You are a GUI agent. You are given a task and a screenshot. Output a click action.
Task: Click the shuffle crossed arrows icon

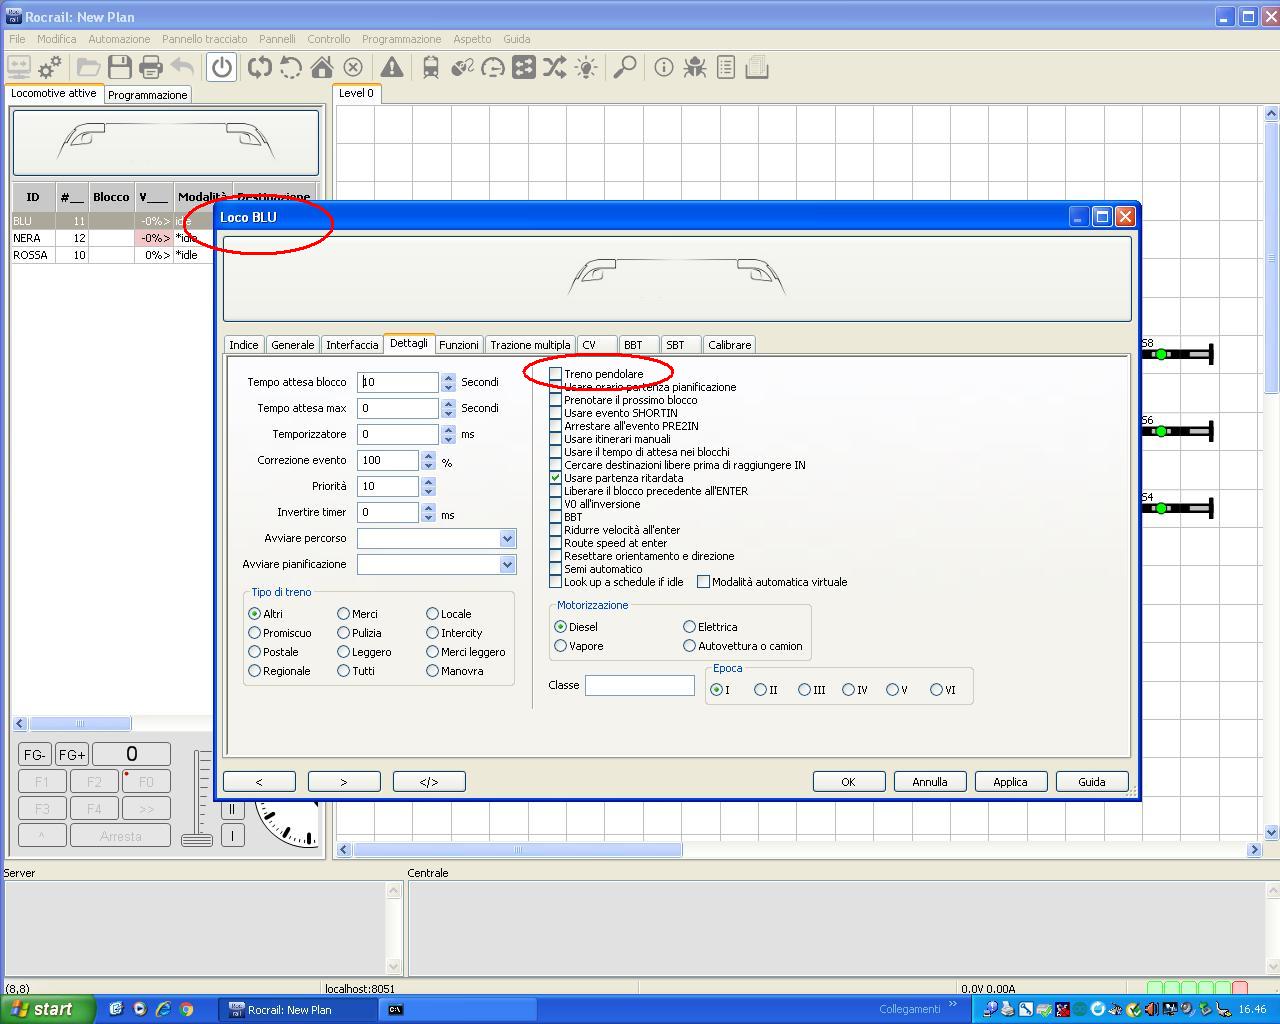[555, 67]
